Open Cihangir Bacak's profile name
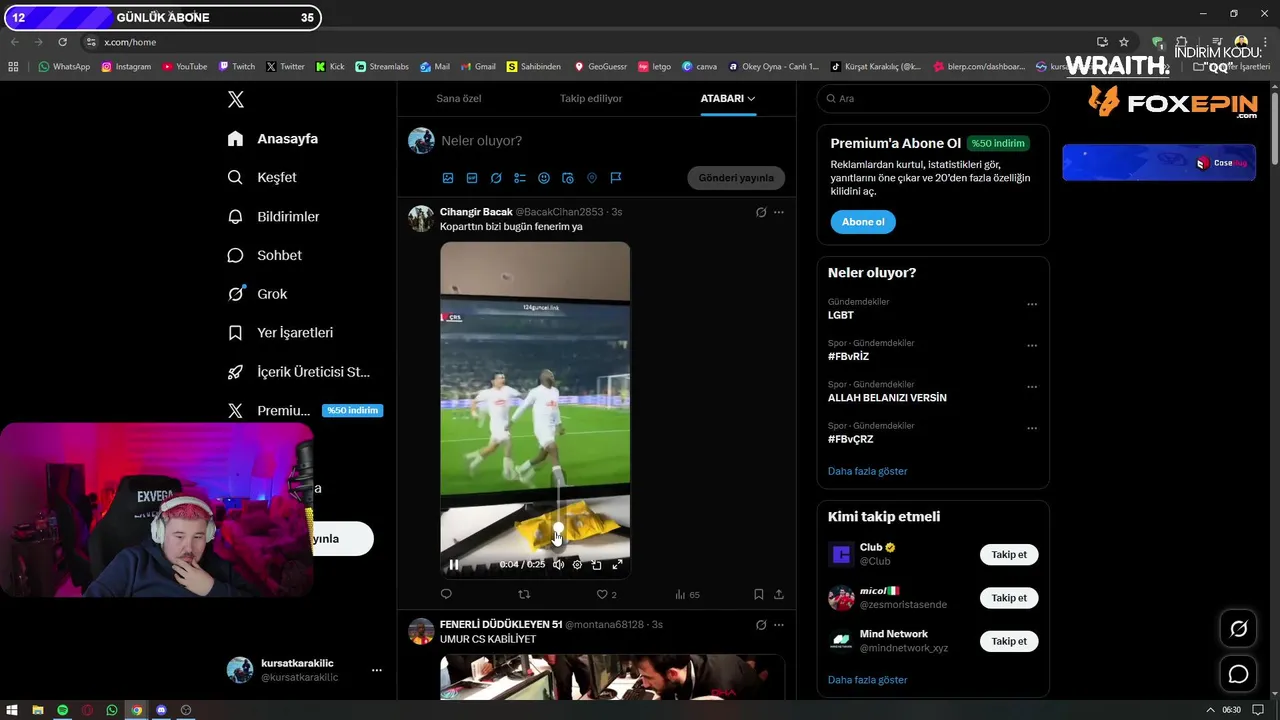 (476, 212)
